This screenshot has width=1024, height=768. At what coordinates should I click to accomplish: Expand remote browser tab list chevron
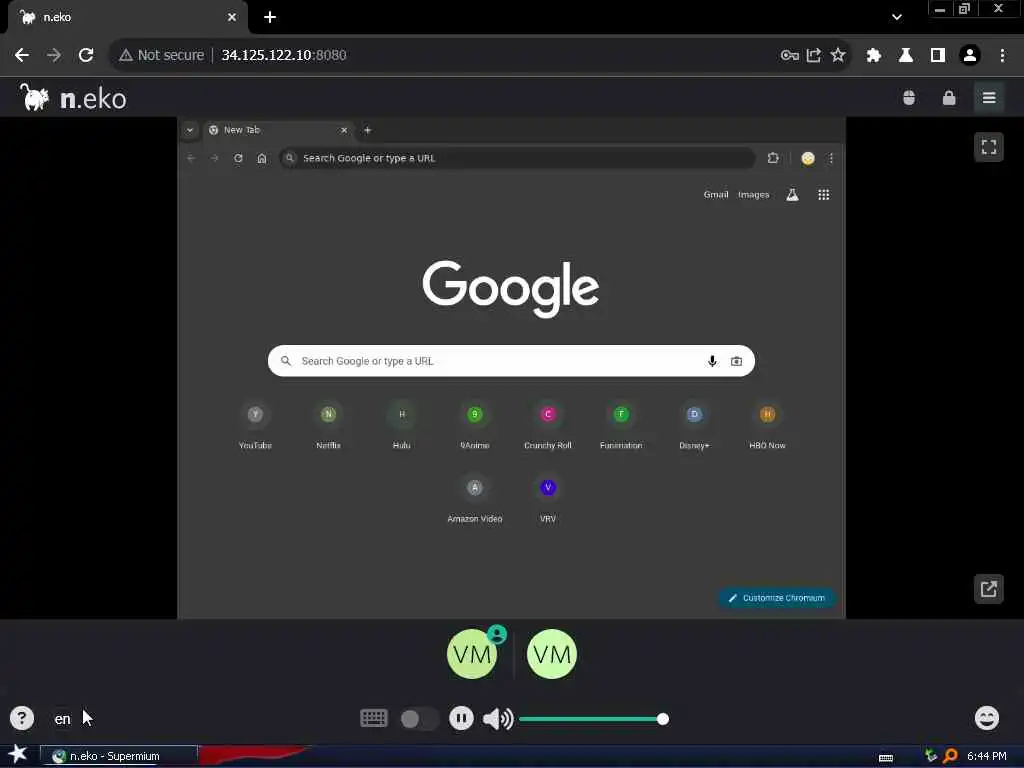point(189,130)
